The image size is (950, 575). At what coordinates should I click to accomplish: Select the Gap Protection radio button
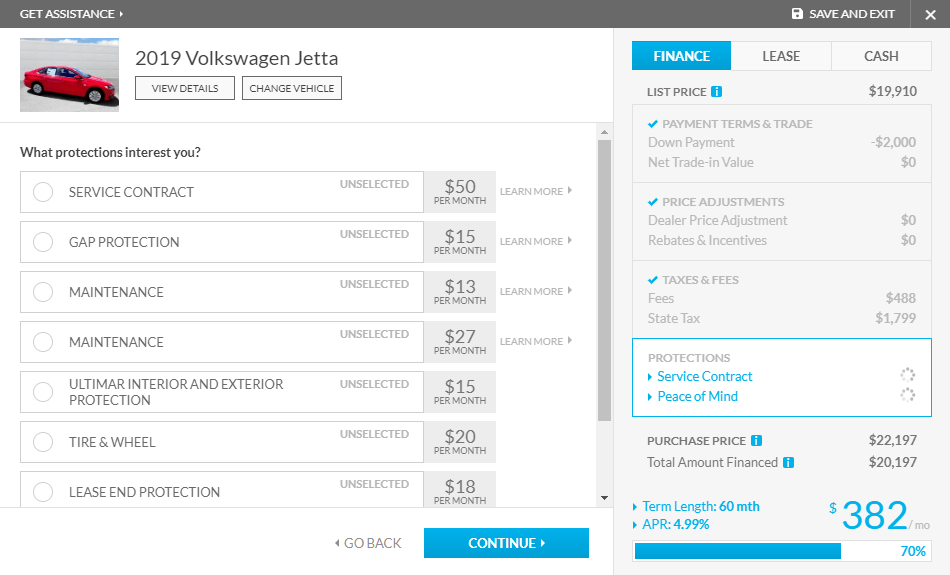coord(43,242)
